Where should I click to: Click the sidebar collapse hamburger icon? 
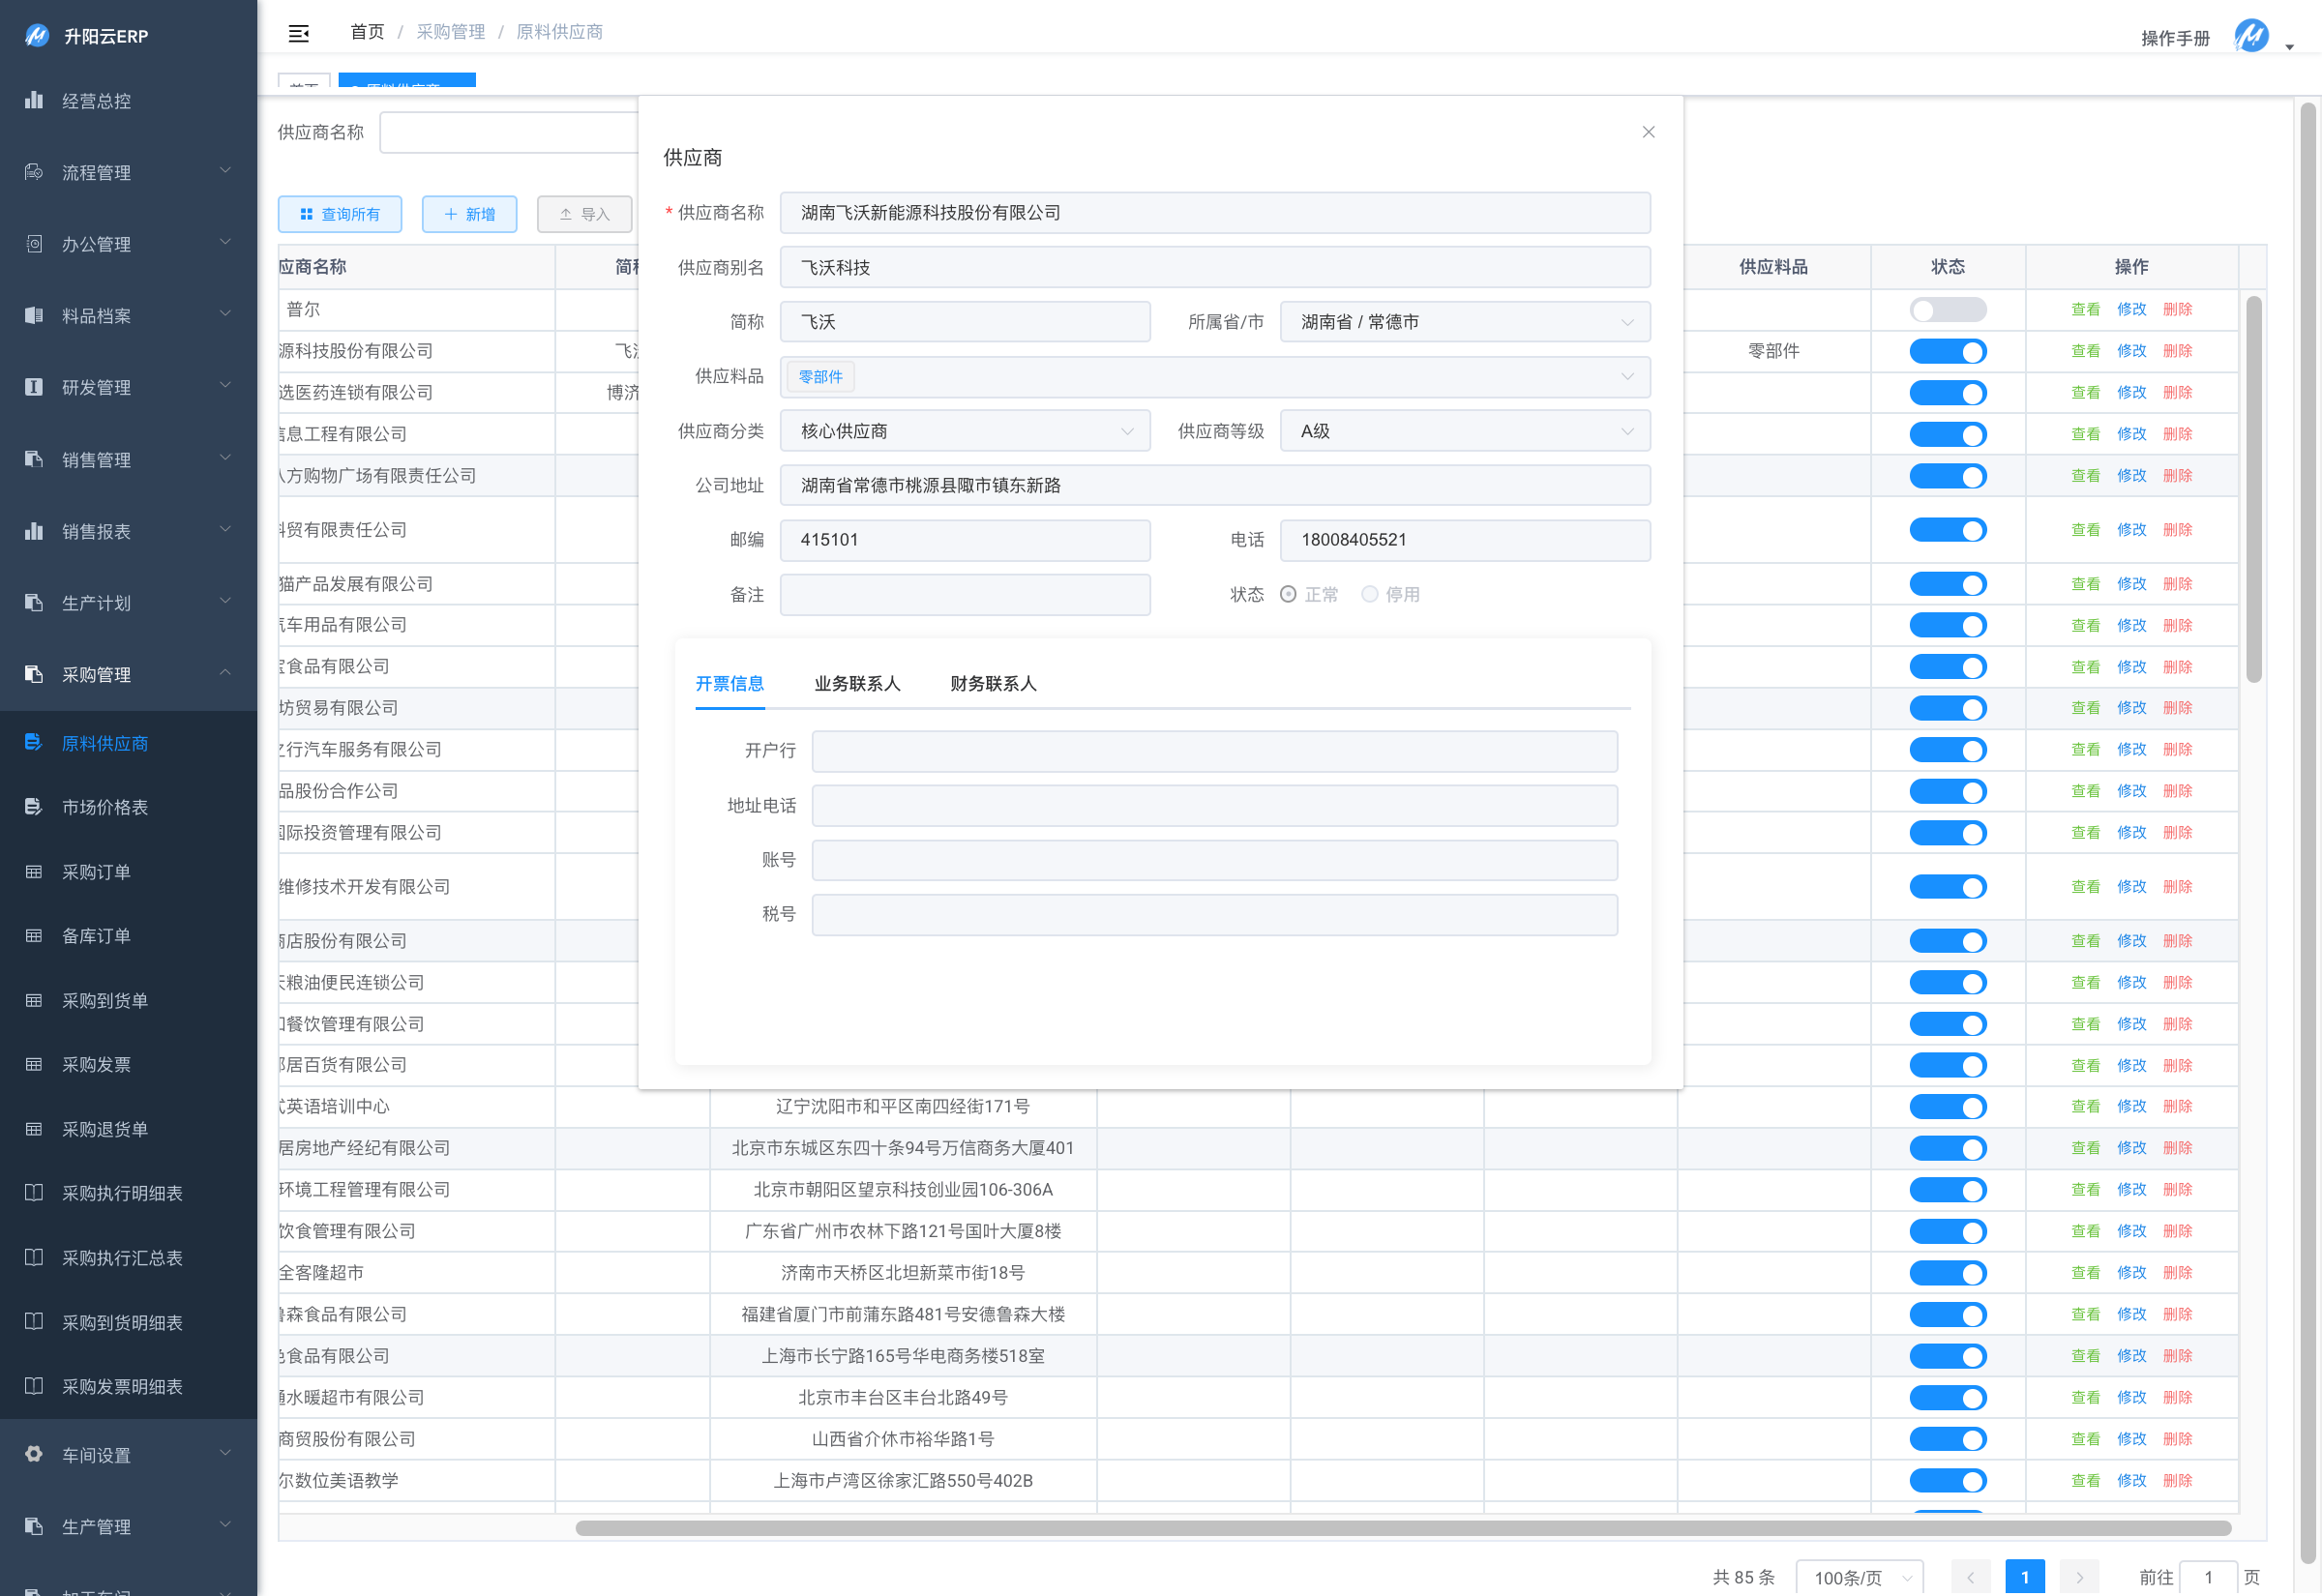click(298, 33)
